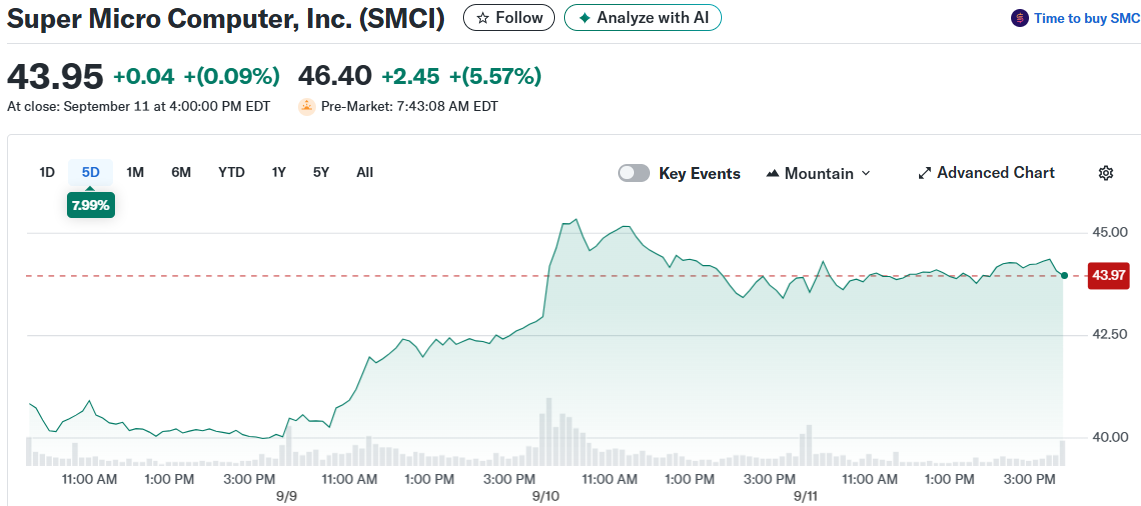Click the +2.45 +(5.57%) change text
Screen dimensions: 1141x506
[461, 76]
